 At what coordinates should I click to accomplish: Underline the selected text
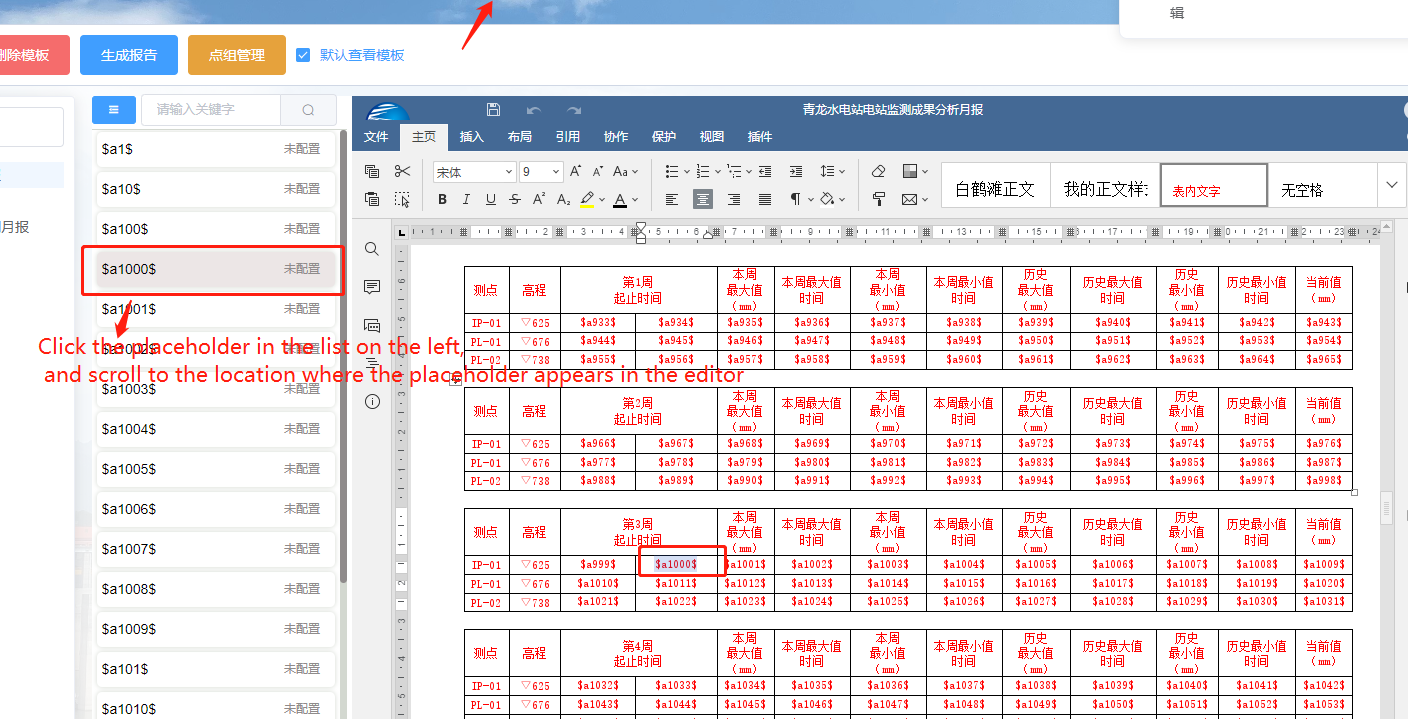[490, 199]
